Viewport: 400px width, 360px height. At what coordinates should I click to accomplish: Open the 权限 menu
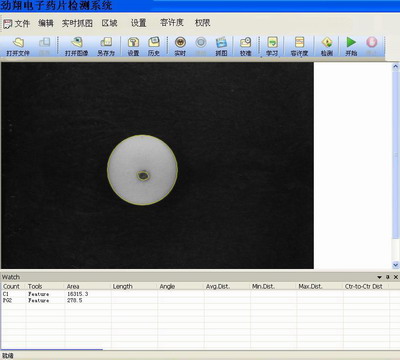[x=203, y=23]
